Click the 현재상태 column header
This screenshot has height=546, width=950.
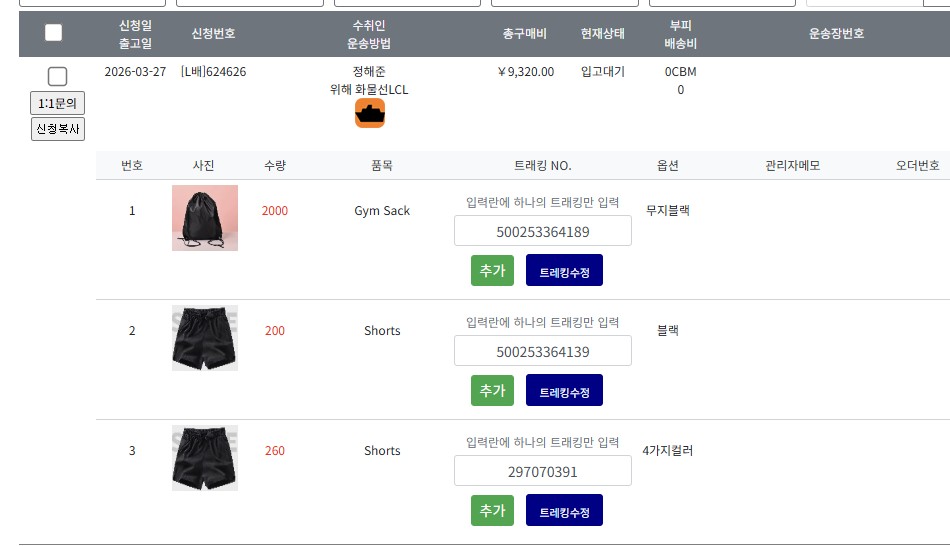click(x=602, y=33)
